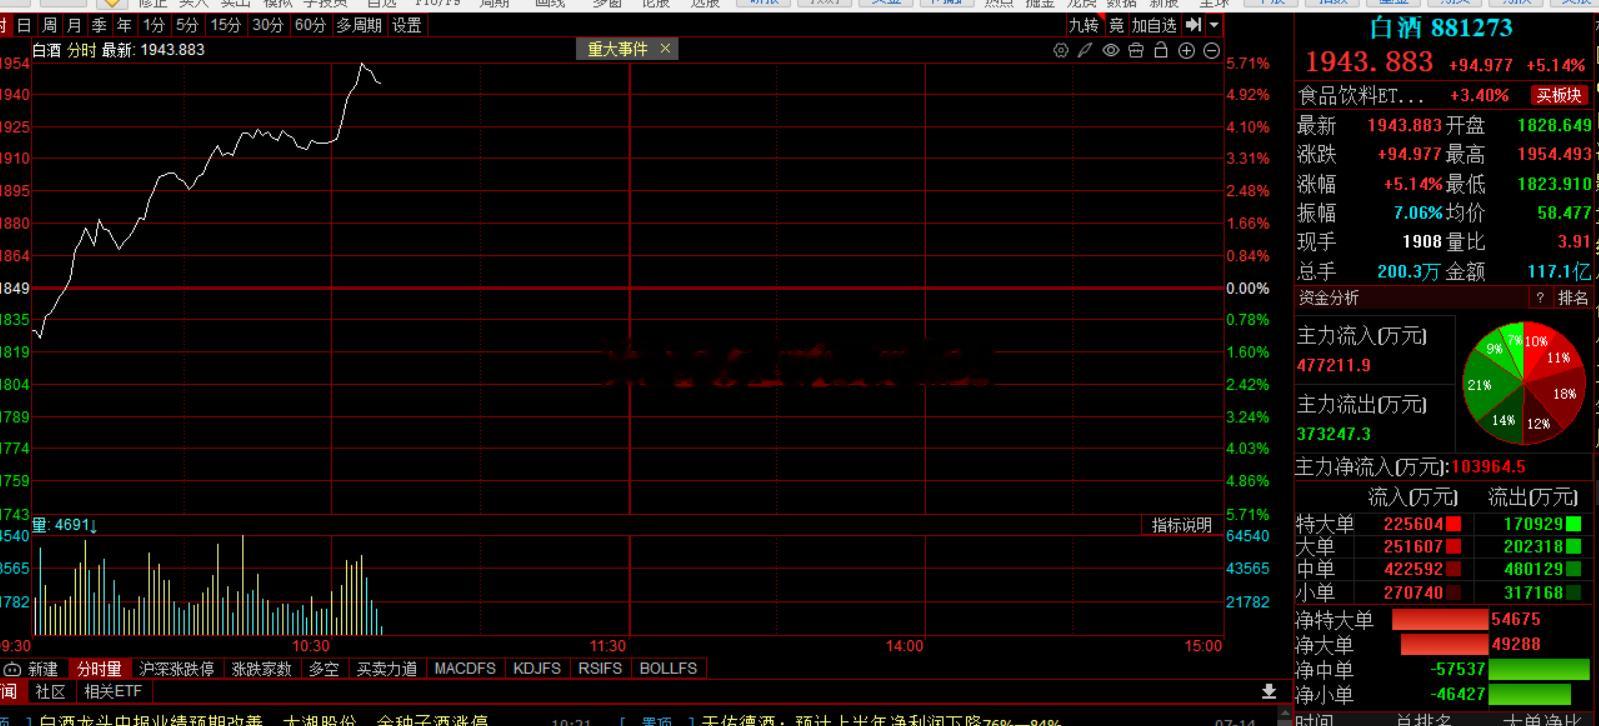Zoom in with the plus circle icon
This screenshot has width=1599, height=726.
click(1186, 50)
